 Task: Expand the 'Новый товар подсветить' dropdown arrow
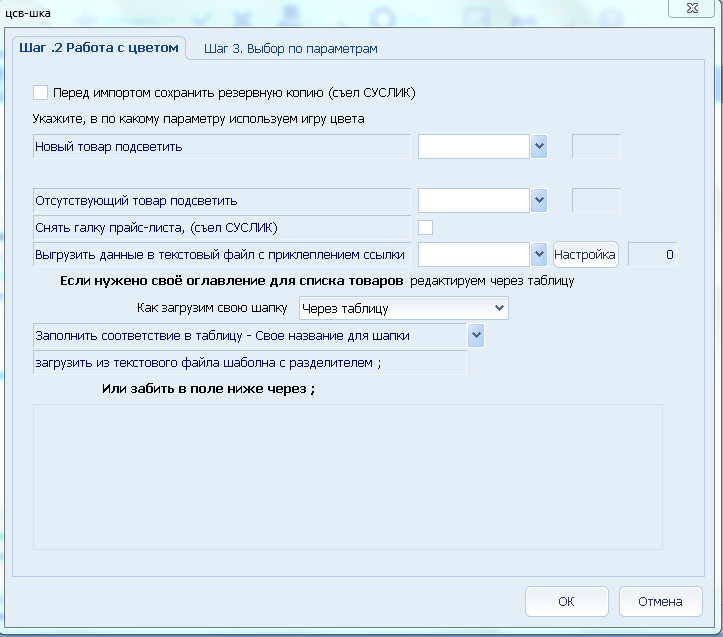coord(540,147)
